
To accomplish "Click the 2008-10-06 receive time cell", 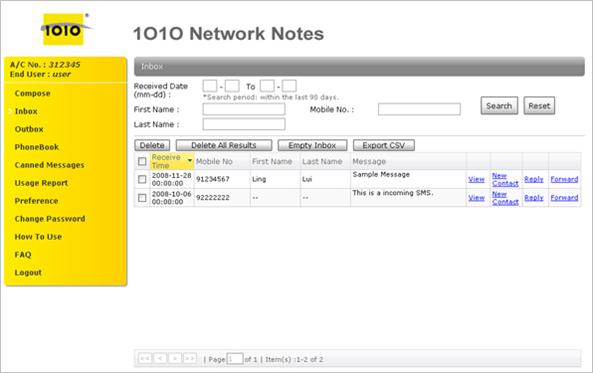I will pyautogui.click(x=171, y=198).
